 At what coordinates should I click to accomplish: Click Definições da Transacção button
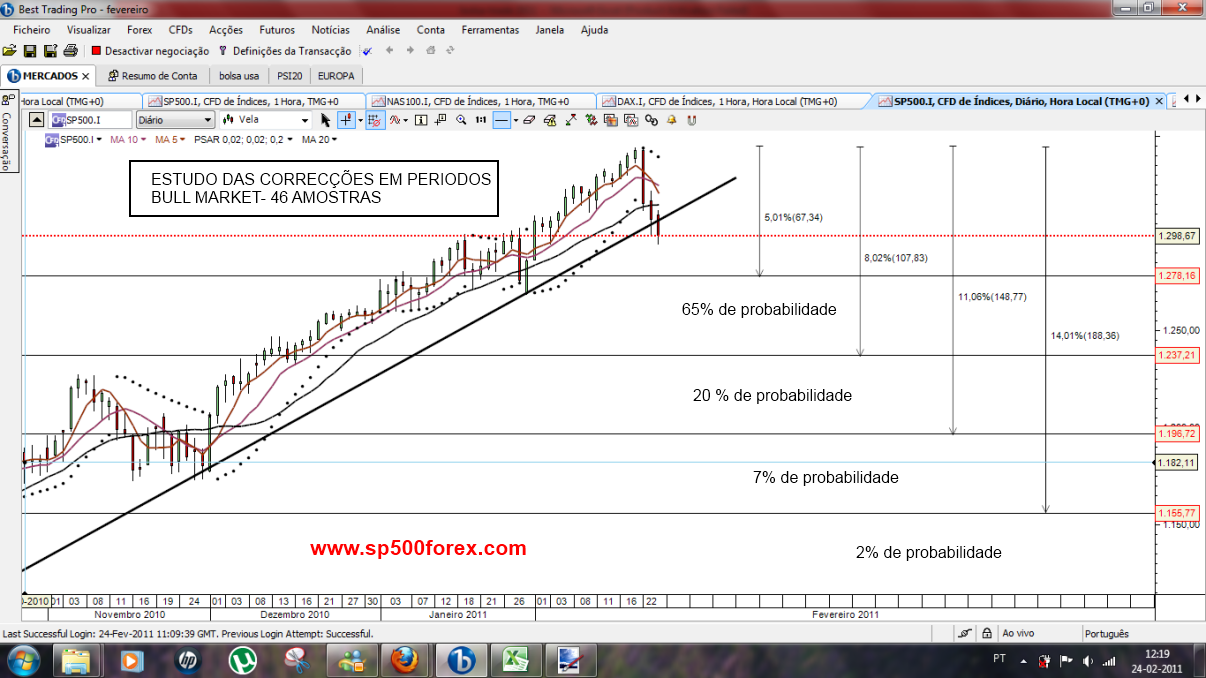tap(285, 50)
